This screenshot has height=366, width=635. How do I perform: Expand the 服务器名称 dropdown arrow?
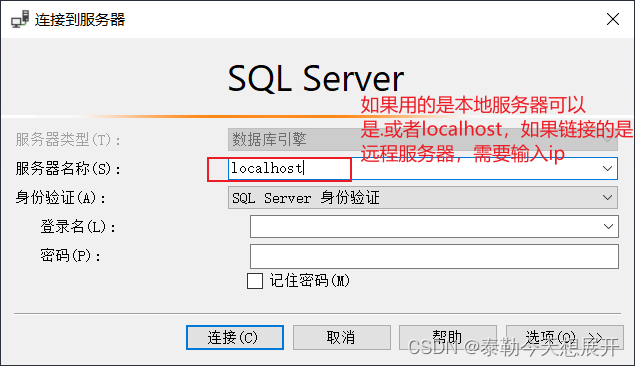[607, 168]
